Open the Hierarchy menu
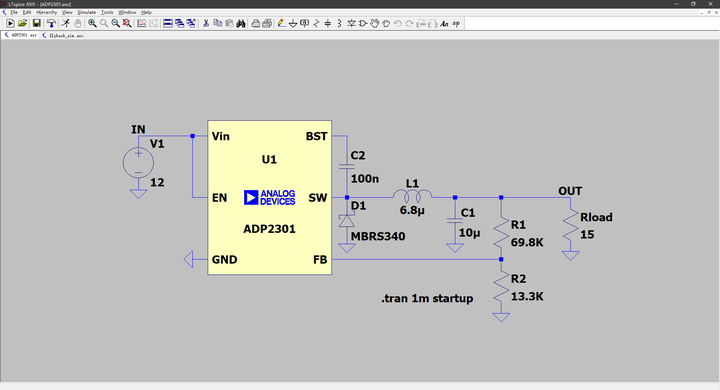The height and width of the screenshot is (390, 720). 46,12
